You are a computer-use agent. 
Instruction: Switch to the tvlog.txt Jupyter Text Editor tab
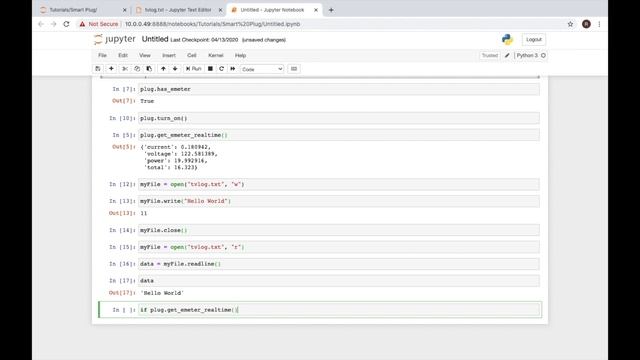point(178,10)
